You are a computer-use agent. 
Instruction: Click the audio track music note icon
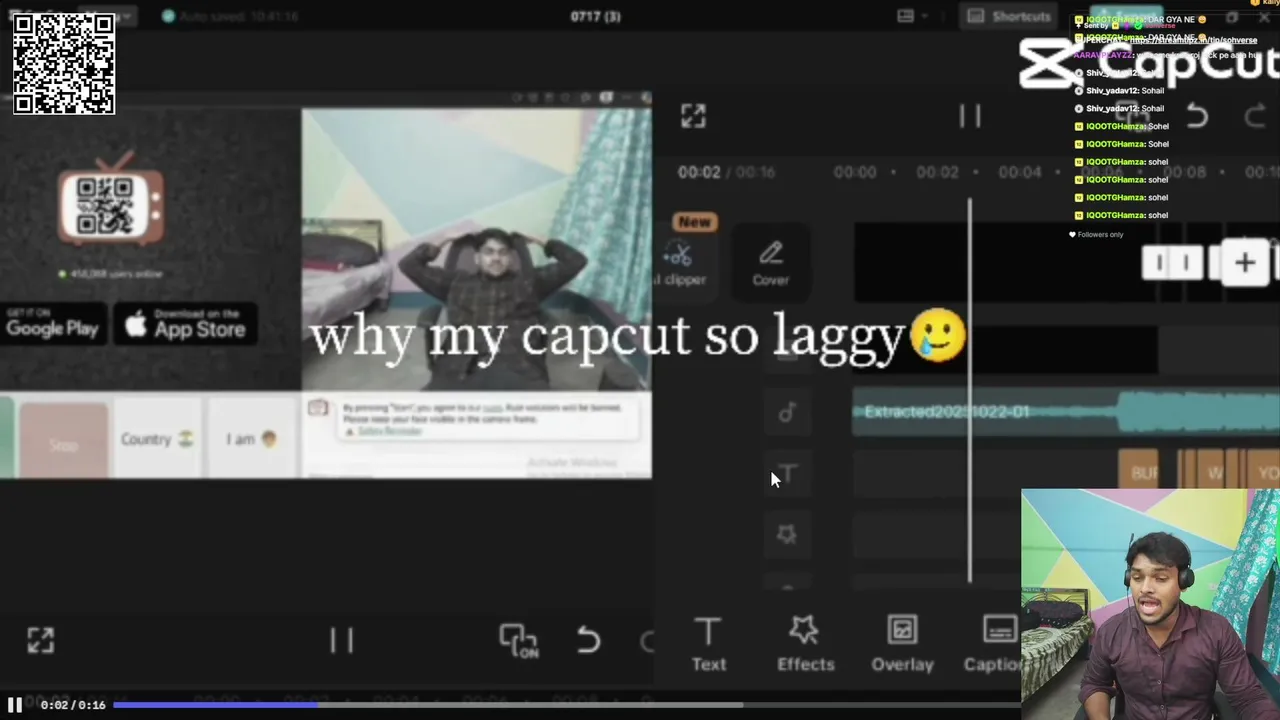pos(787,412)
